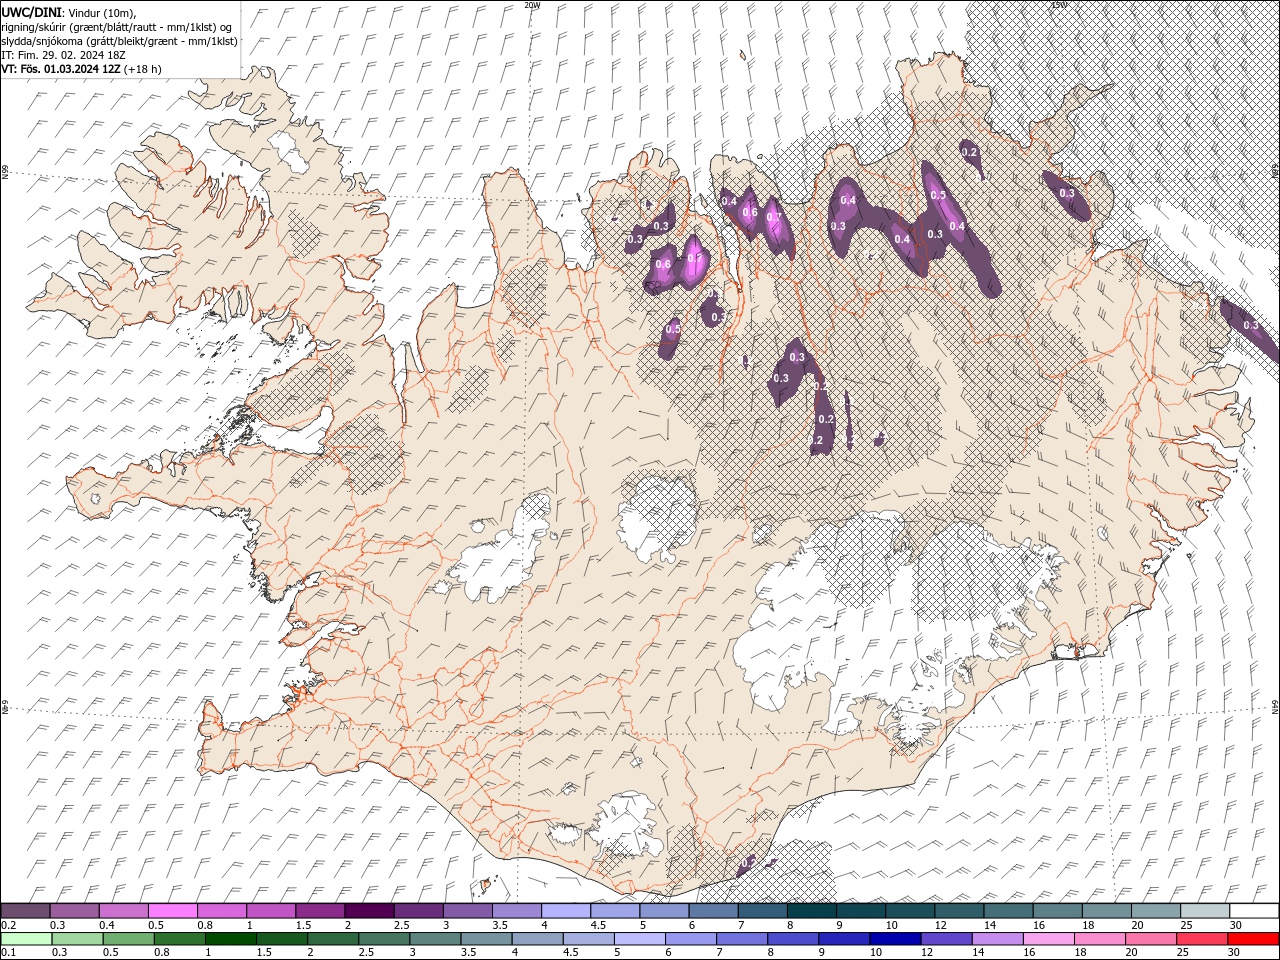Pick the dark teal snow swatch between 8 and 9

[x=811, y=911]
